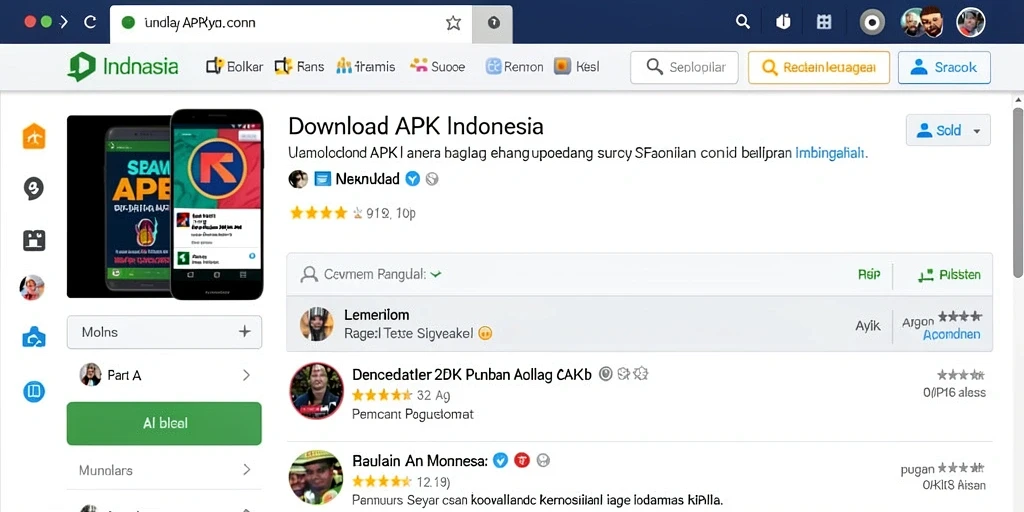Click the grey globe icon beside Nekrudad
This screenshot has width=1024, height=512.
432,179
